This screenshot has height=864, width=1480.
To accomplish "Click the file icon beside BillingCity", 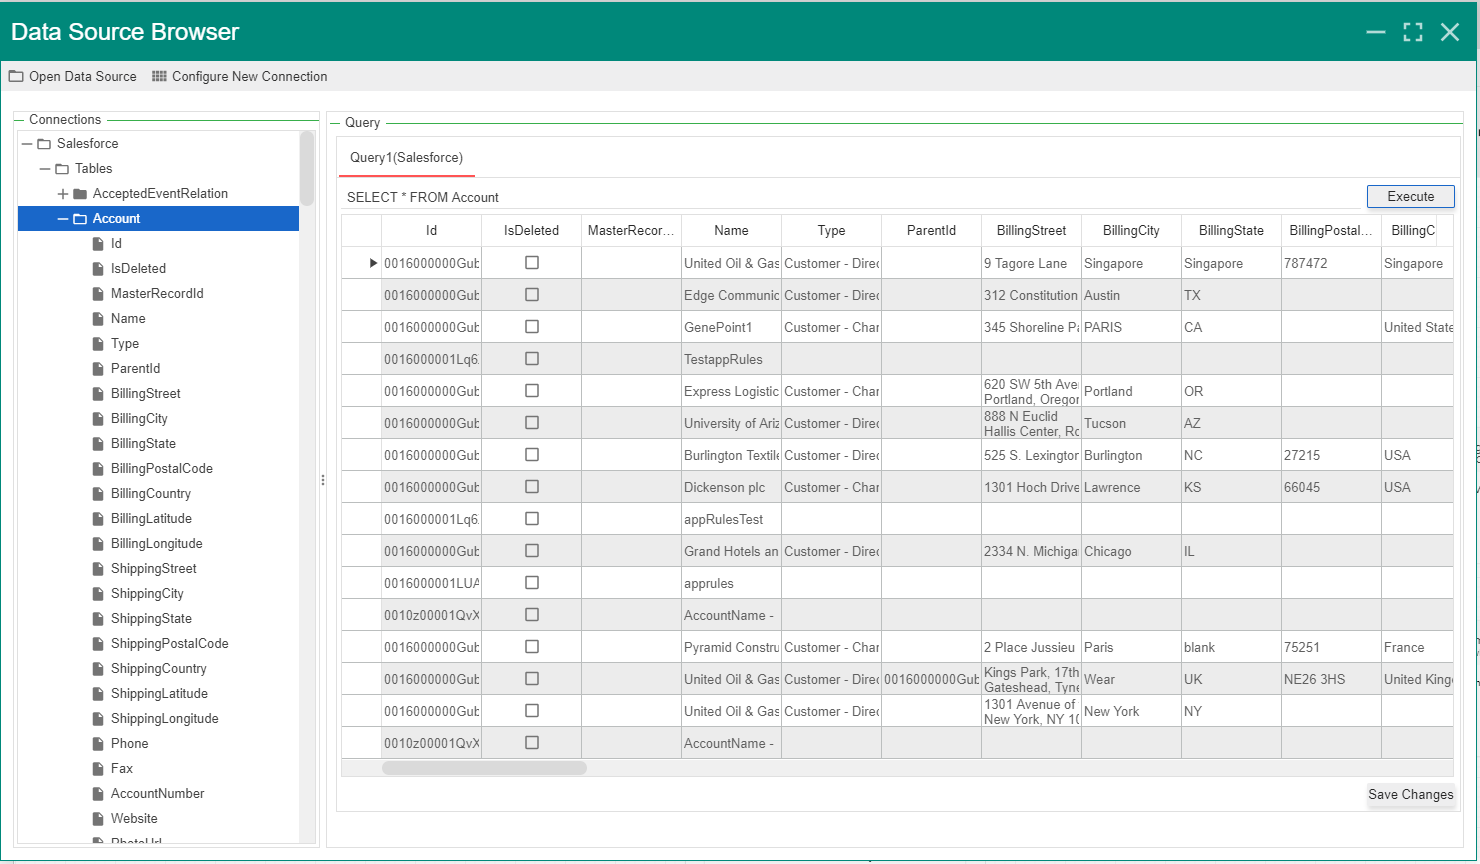I will tap(98, 419).
